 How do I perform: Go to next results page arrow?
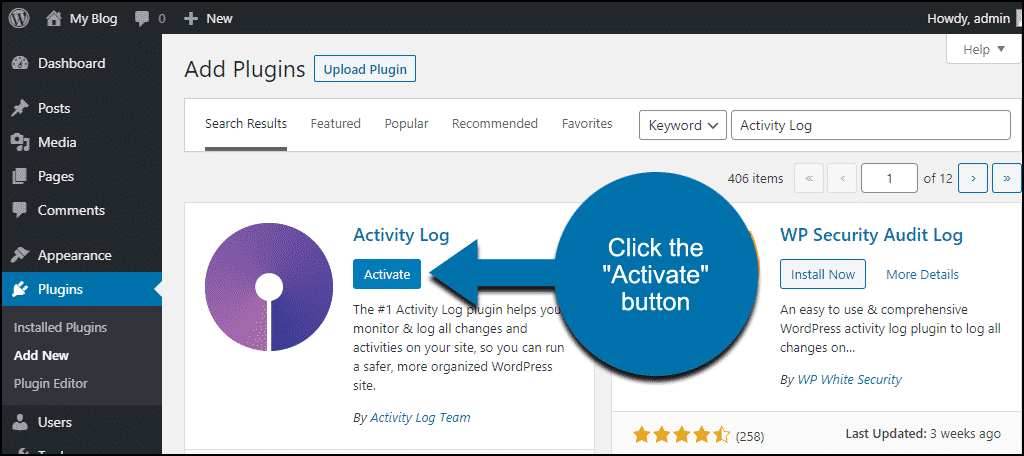pyautogui.click(x=973, y=178)
